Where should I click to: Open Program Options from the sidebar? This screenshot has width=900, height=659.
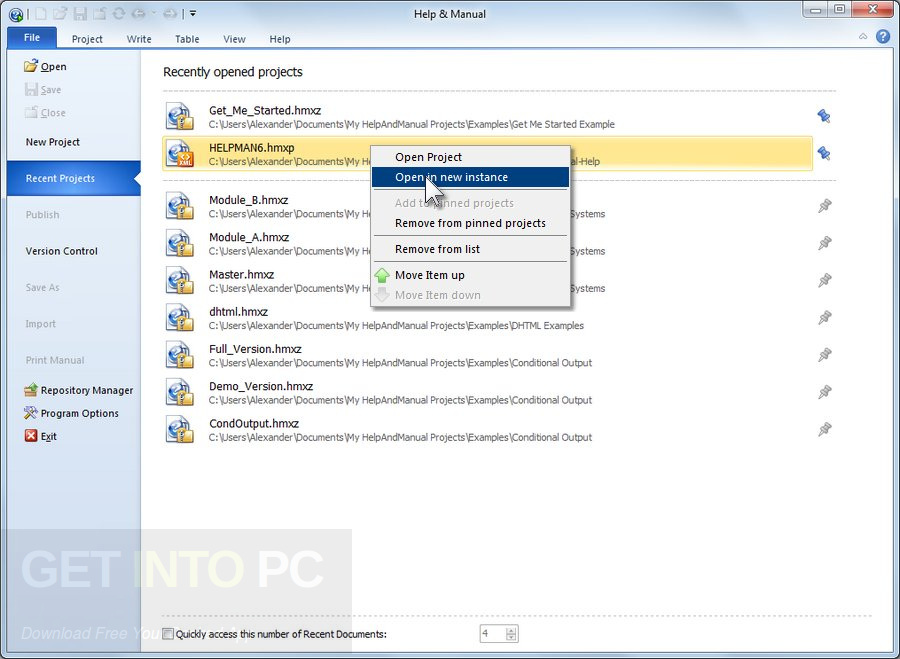point(71,413)
